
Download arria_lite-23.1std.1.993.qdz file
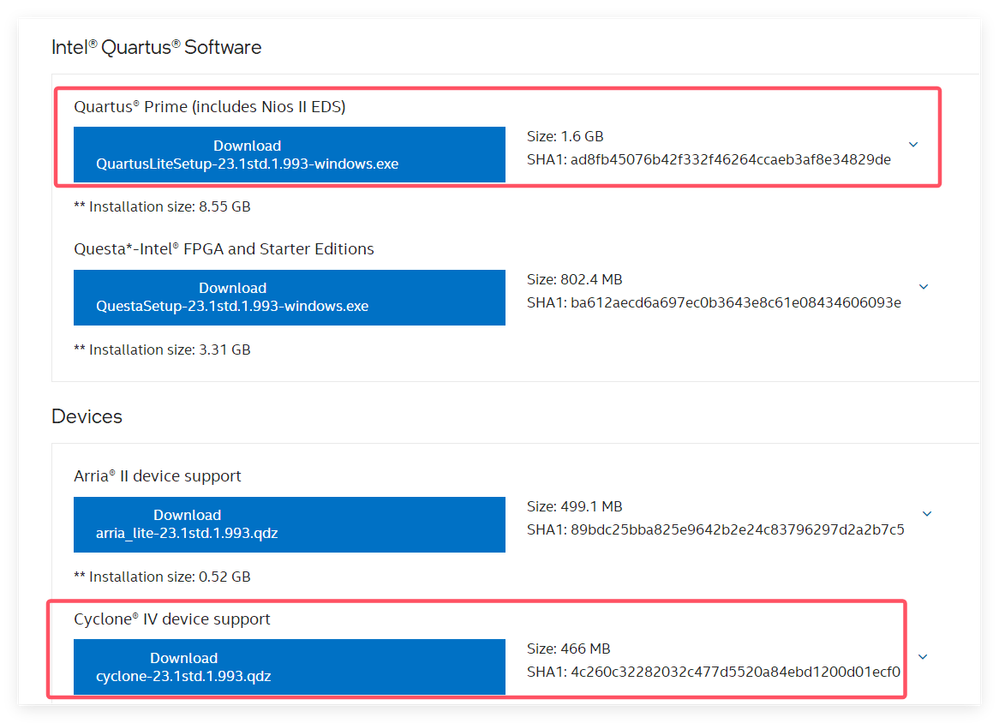(289, 524)
